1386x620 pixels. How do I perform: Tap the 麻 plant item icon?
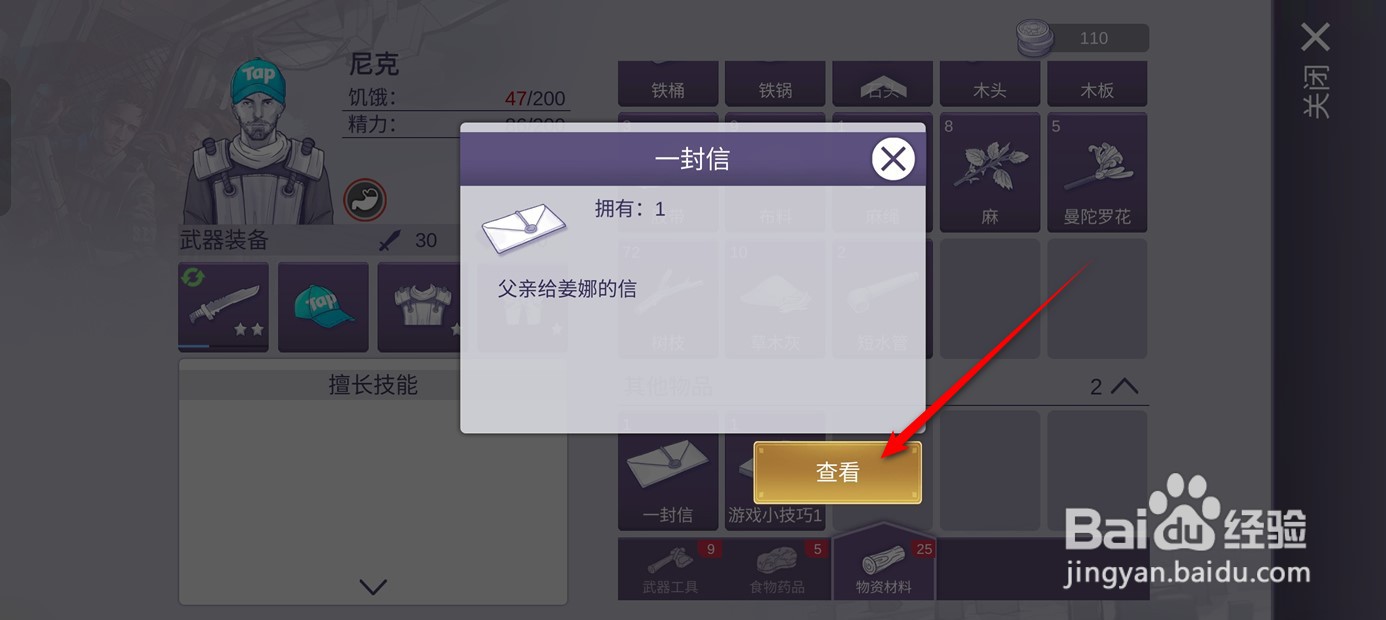(x=990, y=172)
